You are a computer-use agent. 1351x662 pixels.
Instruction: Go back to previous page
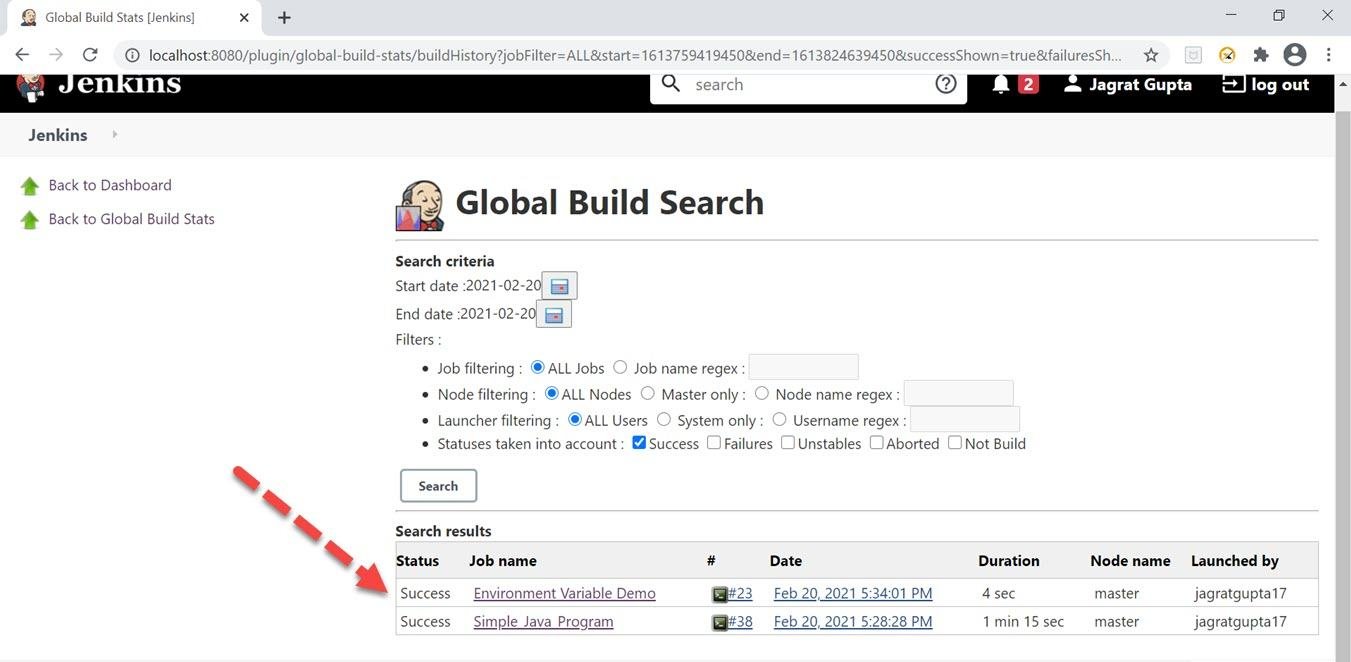(22, 55)
